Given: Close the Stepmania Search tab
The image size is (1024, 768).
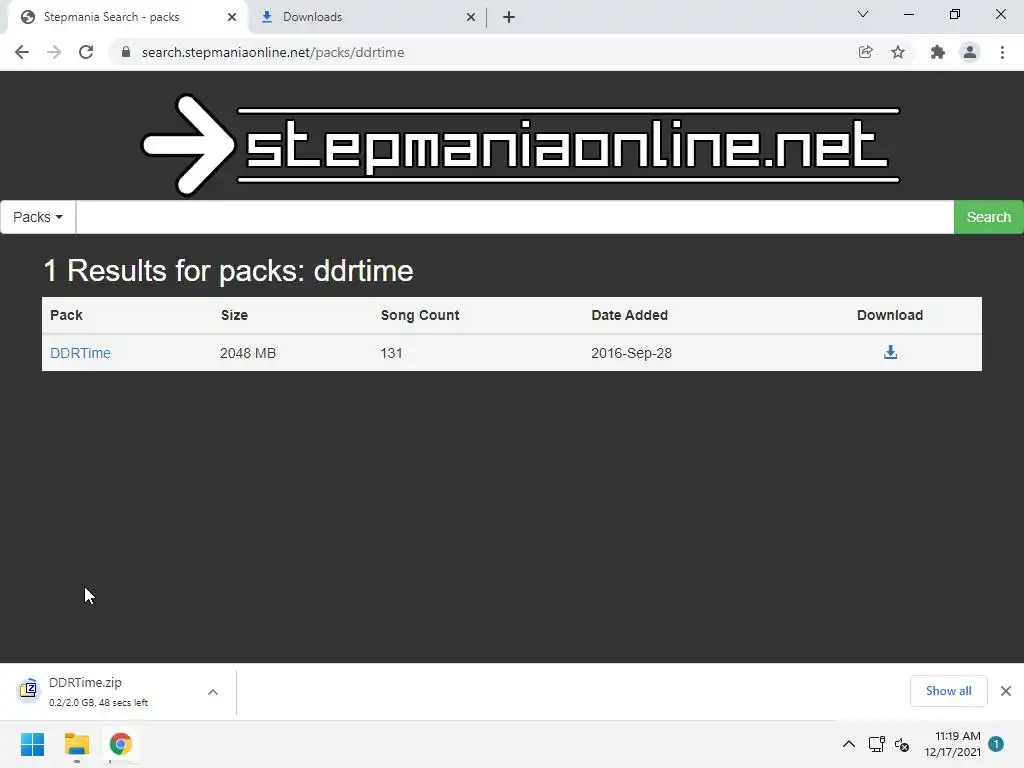Looking at the screenshot, I should click(232, 17).
